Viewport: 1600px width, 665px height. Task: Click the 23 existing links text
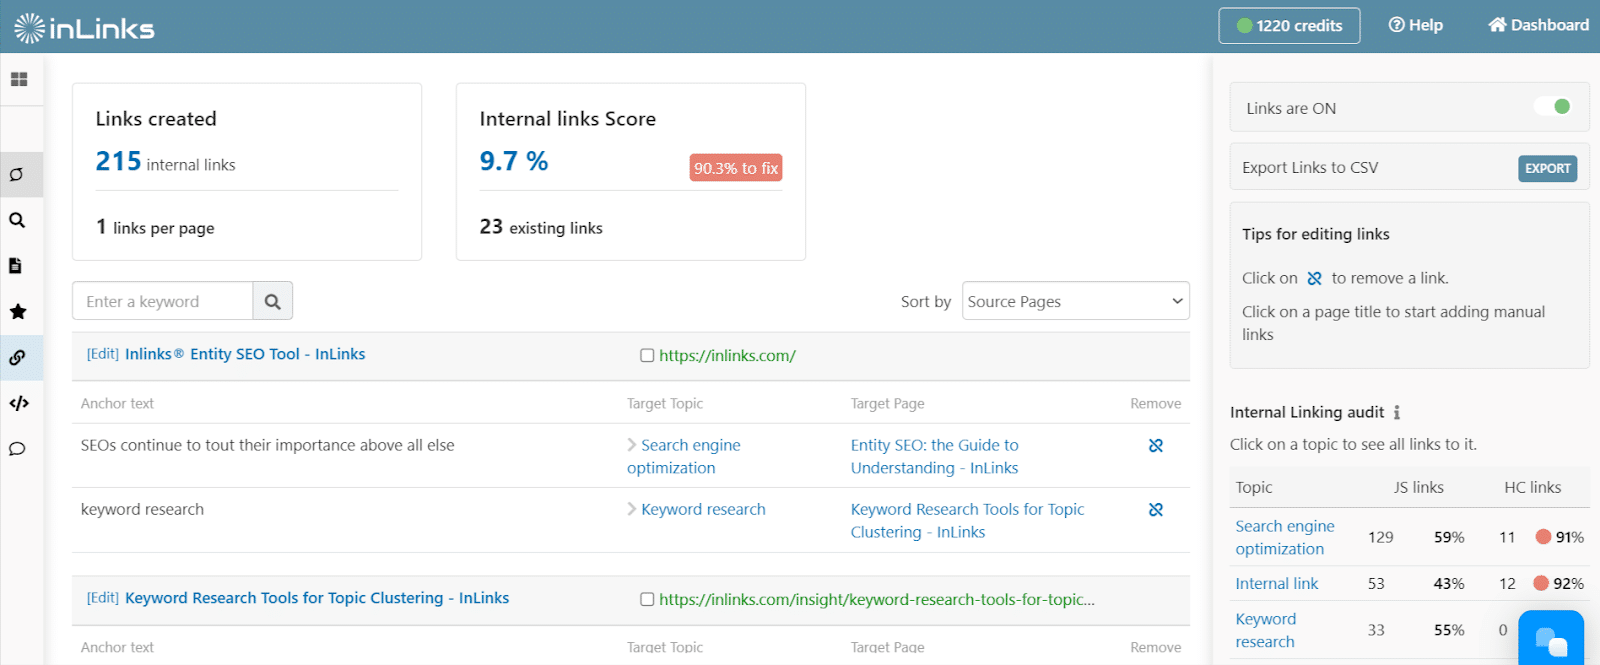(541, 227)
